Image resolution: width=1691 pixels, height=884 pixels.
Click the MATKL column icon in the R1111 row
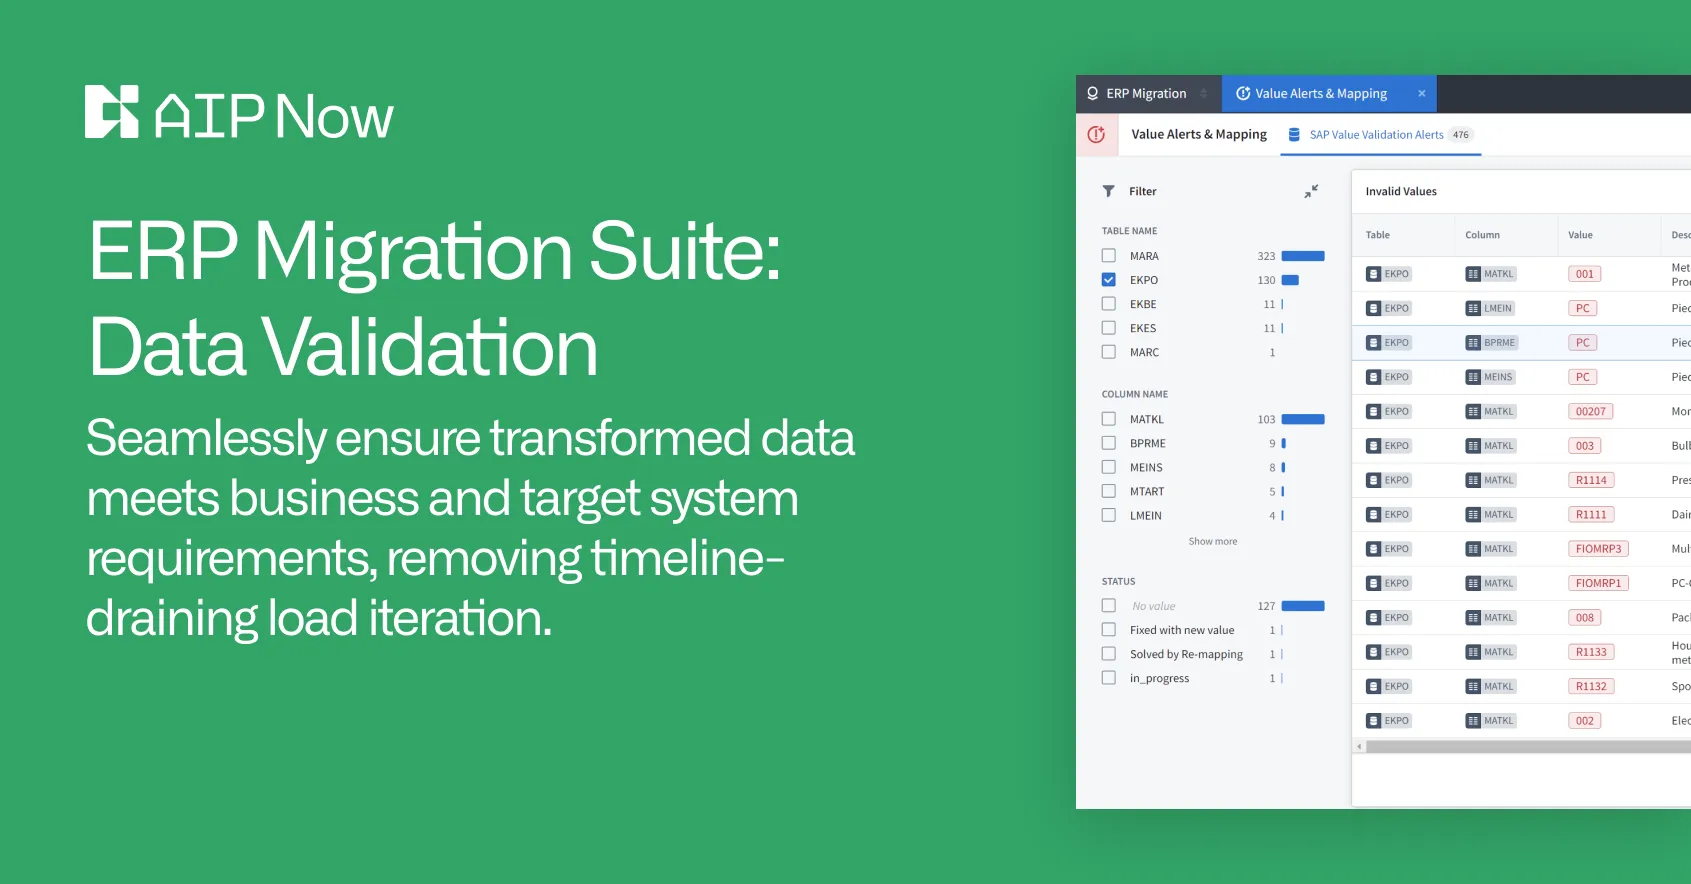pos(1473,515)
